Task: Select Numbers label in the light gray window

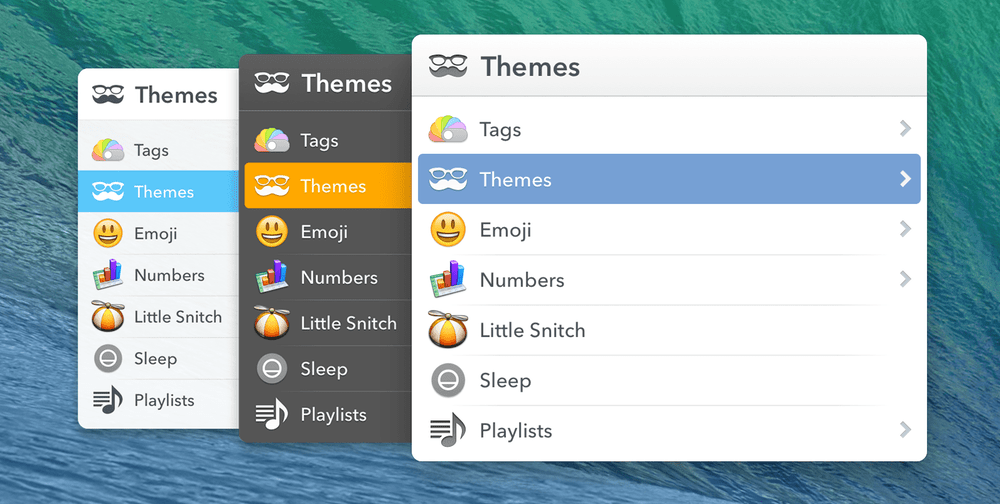Action: point(169,276)
